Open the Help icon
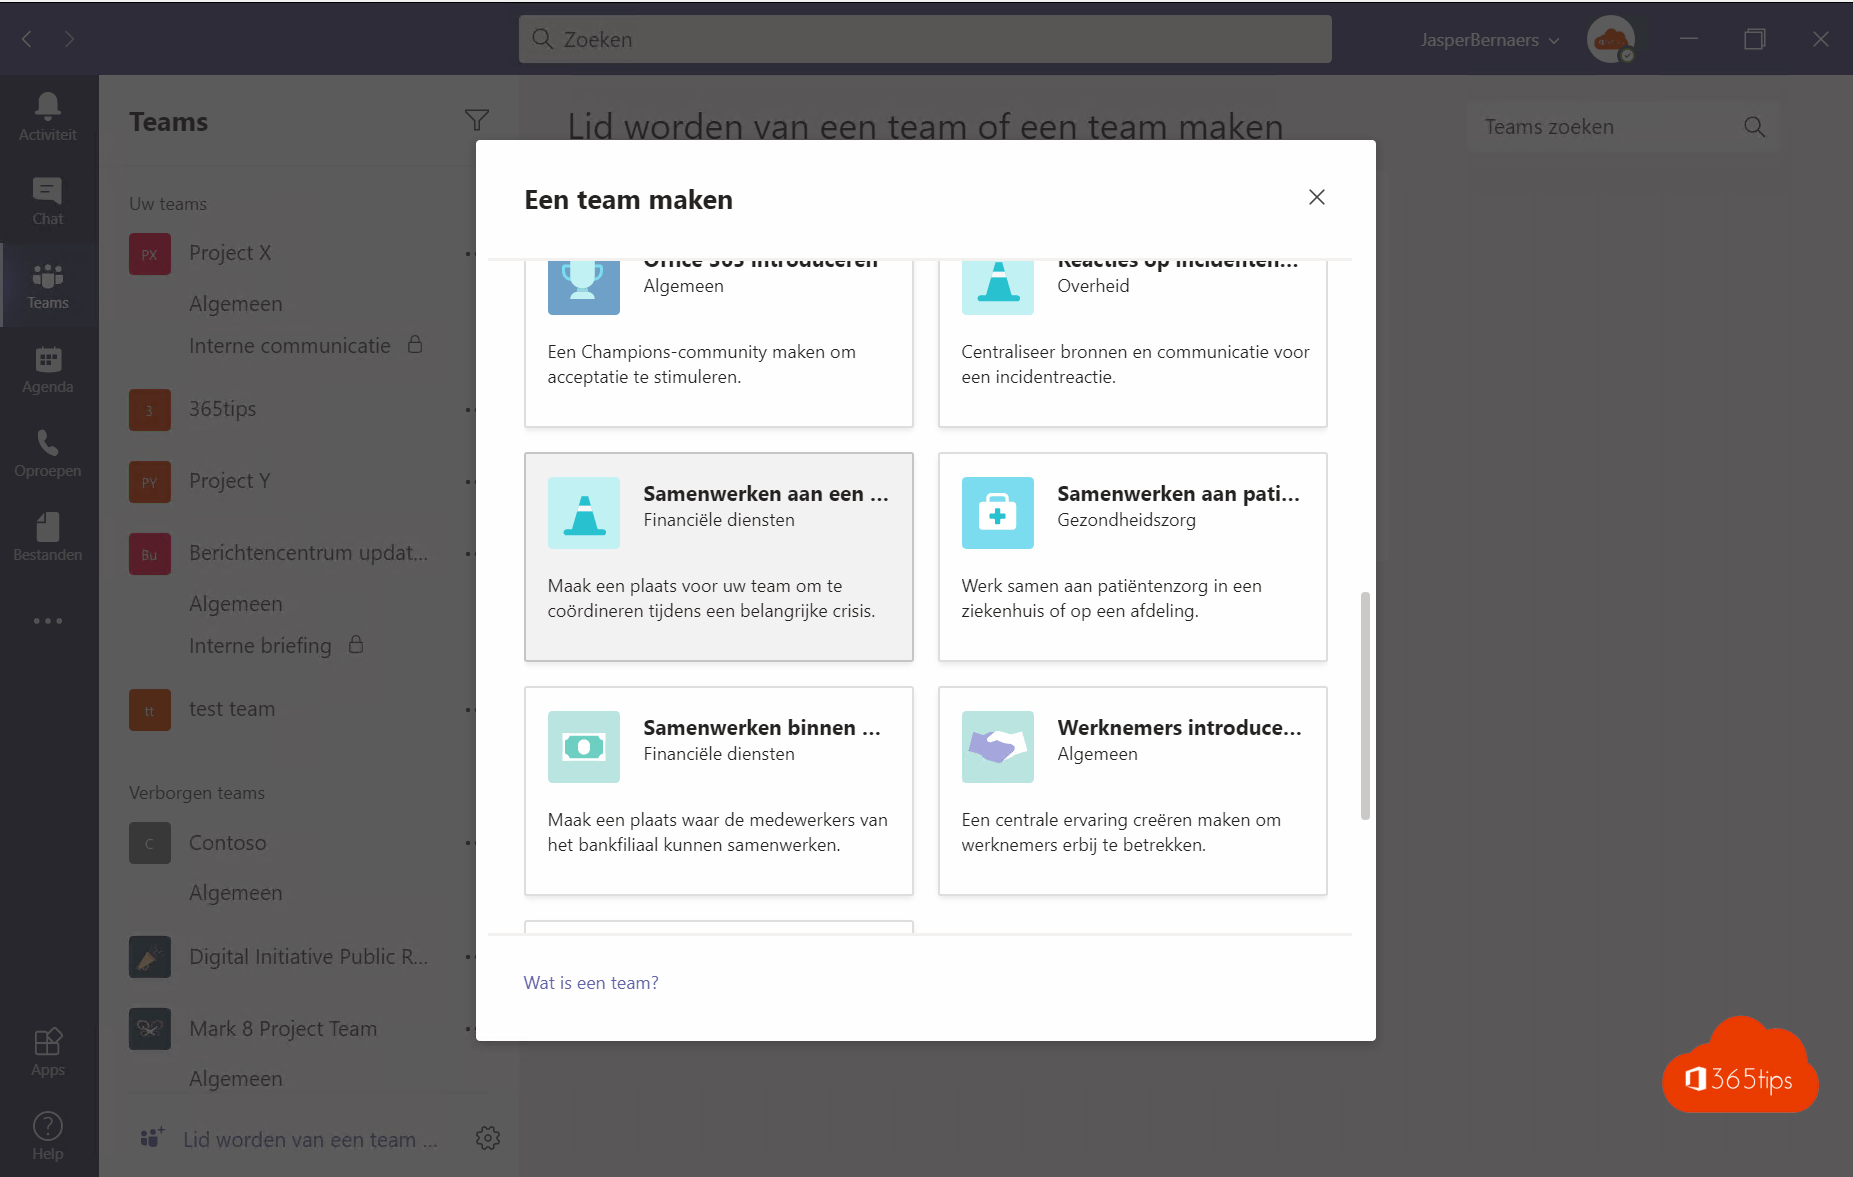1853x1177 pixels. [47, 1135]
